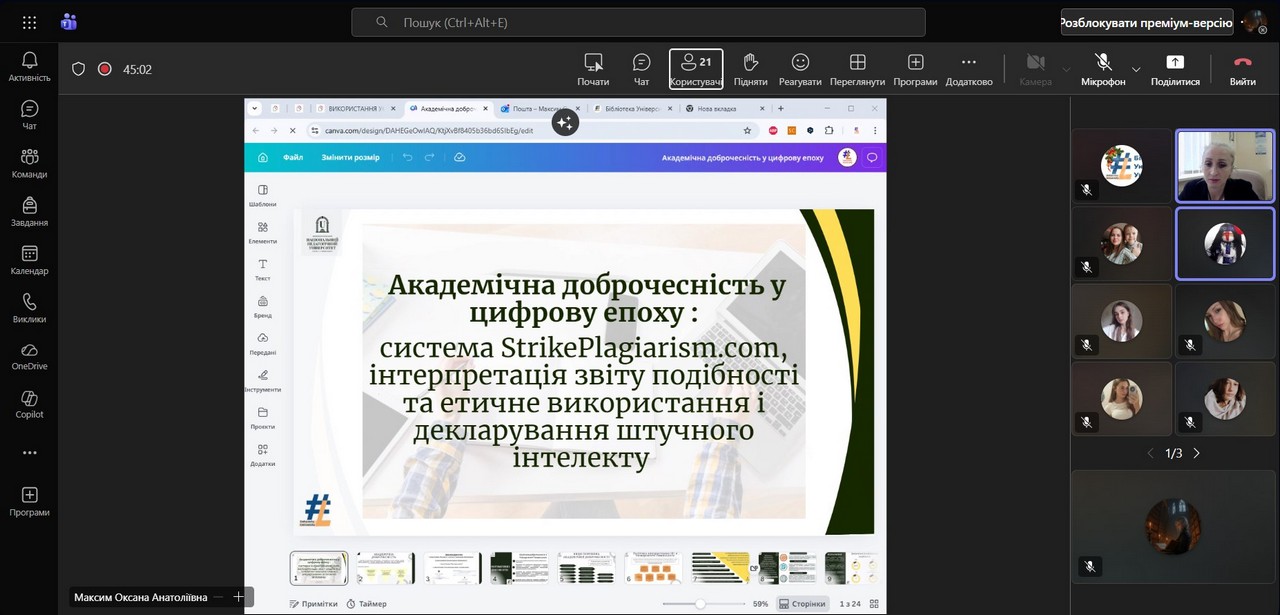Open the Apps (Програми) meeting menu

coord(915,69)
